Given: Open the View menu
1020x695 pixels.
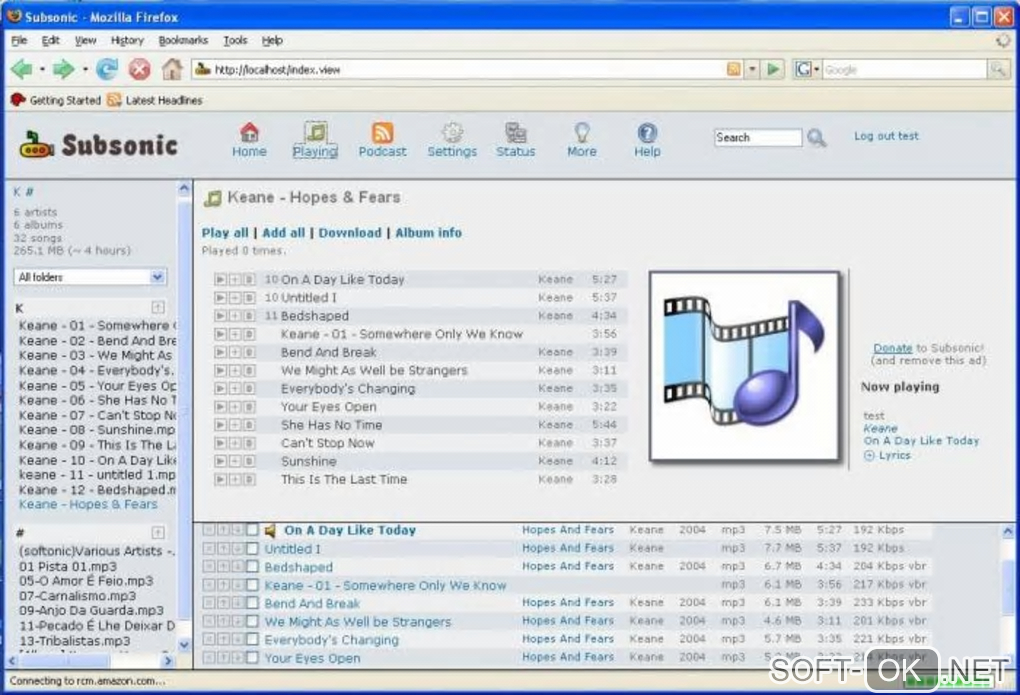Looking at the screenshot, I should pos(85,40).
